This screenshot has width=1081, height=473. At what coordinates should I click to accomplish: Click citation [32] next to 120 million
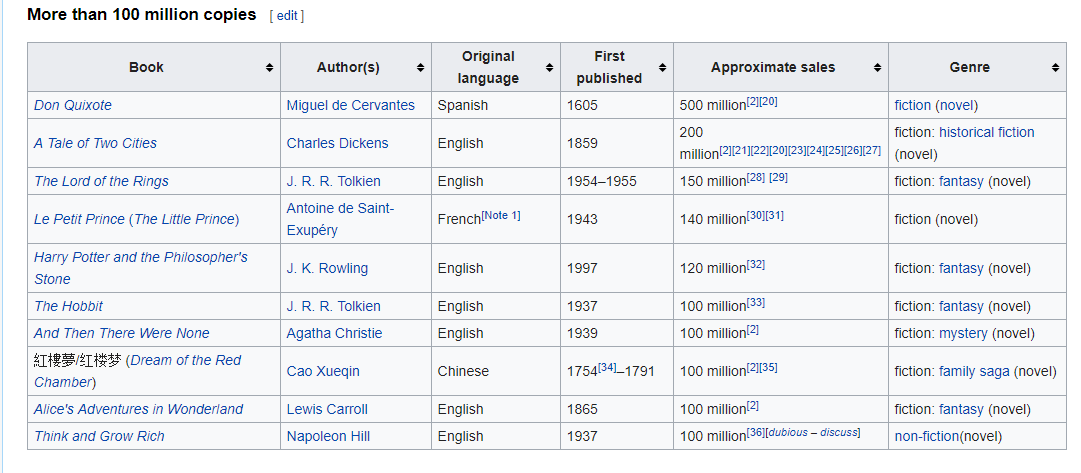(756, 264)
